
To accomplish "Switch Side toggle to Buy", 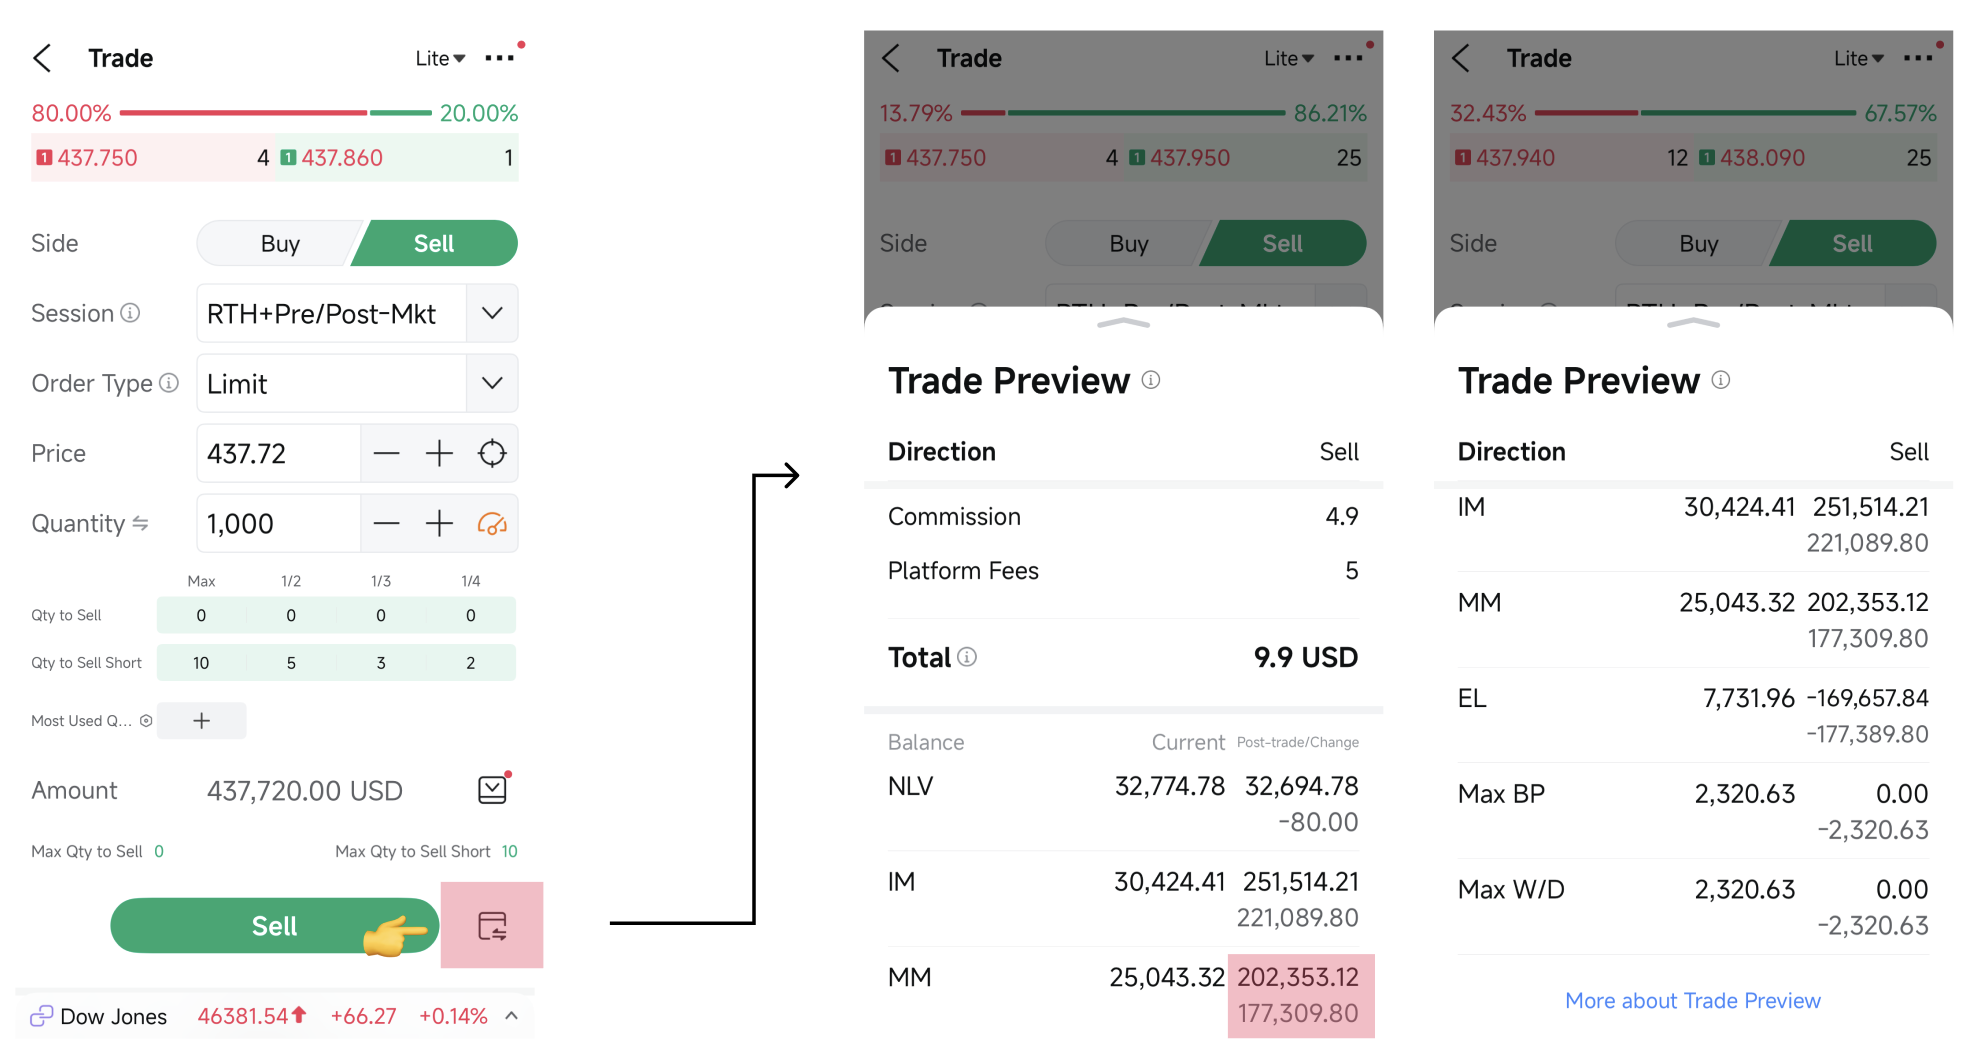I will (280, 244).
